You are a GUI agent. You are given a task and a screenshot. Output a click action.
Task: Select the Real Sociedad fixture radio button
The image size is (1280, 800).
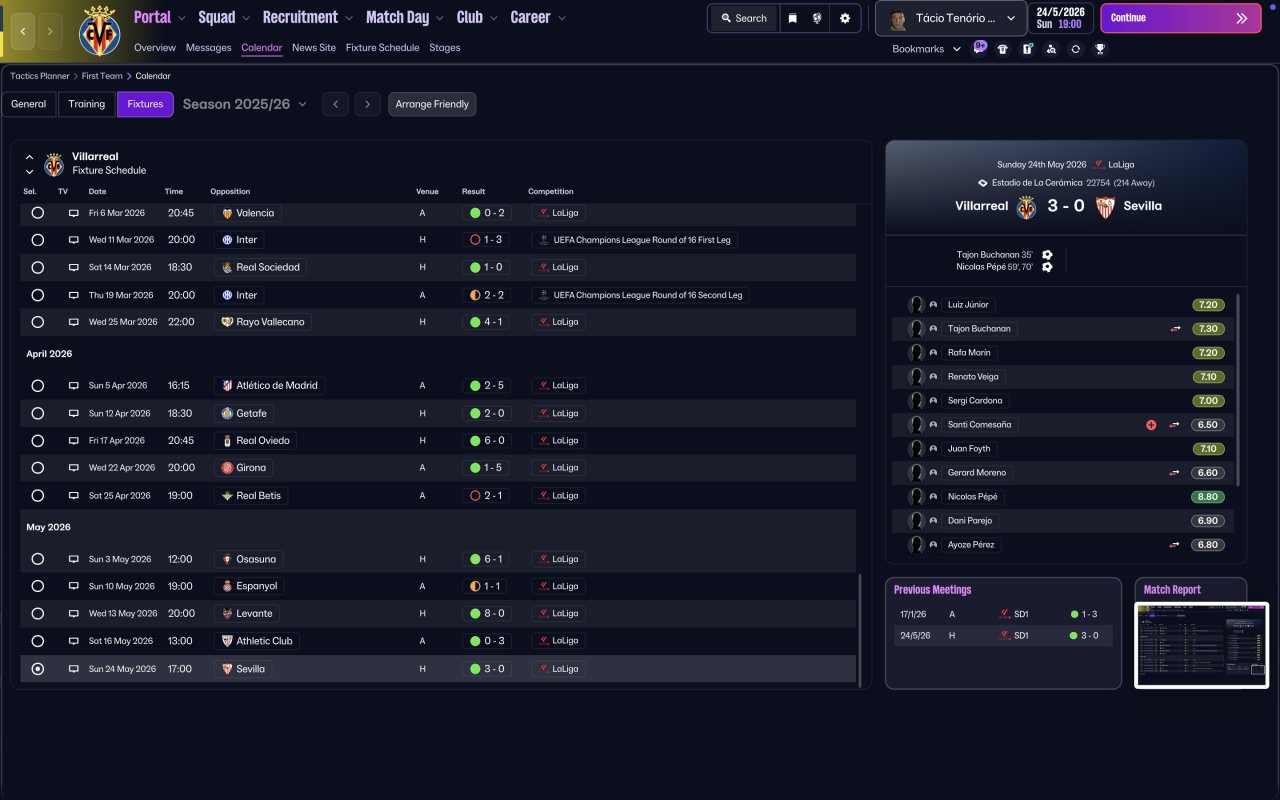[x=38, y=267]
